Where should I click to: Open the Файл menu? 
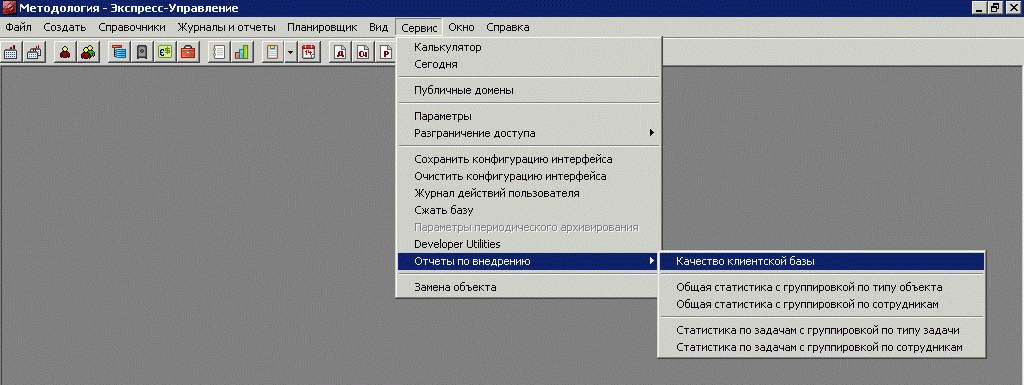pyautogui.click(x=18, y=27)
